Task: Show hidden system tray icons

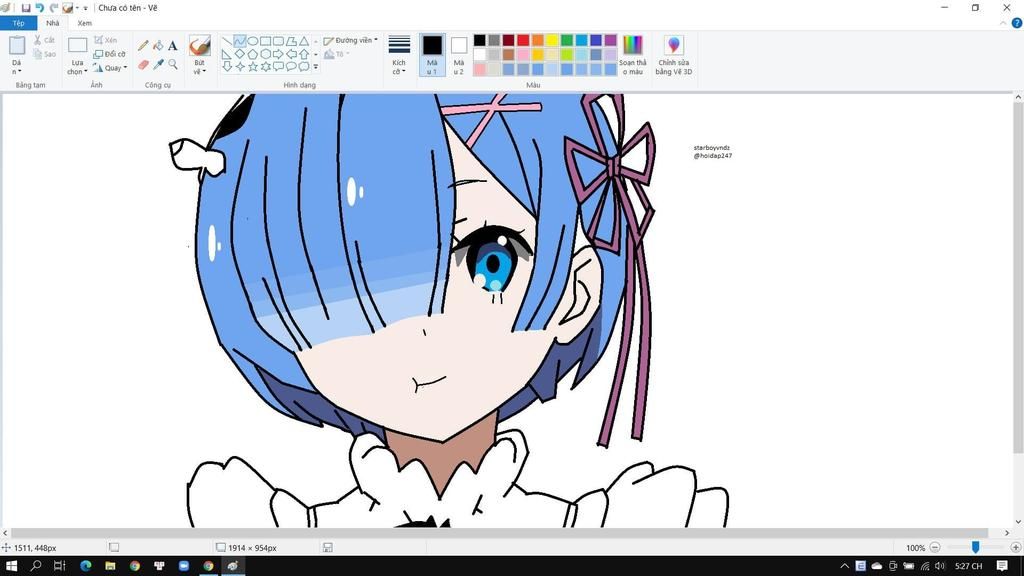Action: [844, 566]
